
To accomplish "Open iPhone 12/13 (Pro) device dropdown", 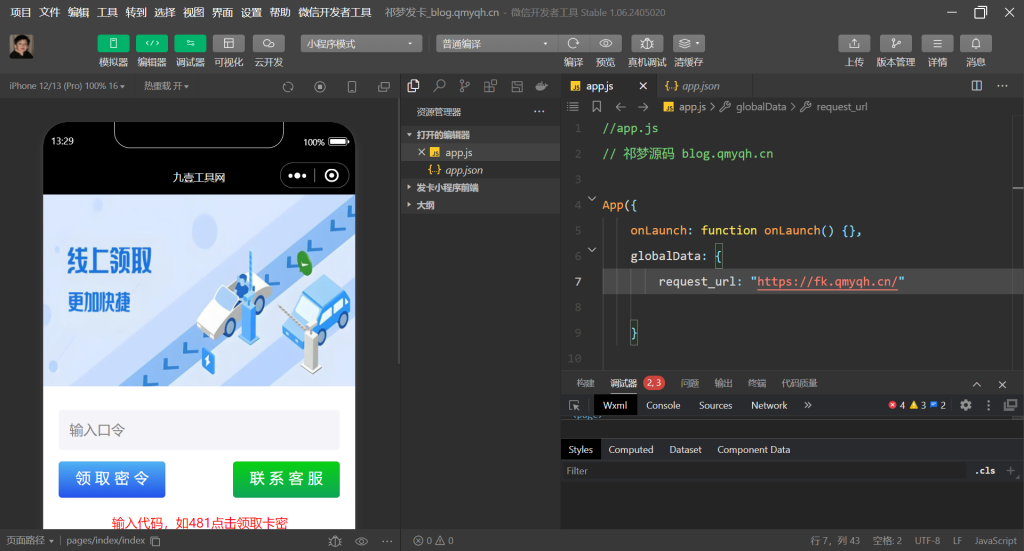I will [x=67, y=86].
